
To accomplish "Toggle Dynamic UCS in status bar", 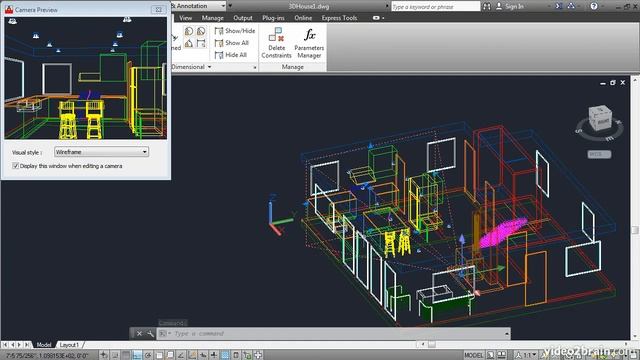I will pos(192,355).
